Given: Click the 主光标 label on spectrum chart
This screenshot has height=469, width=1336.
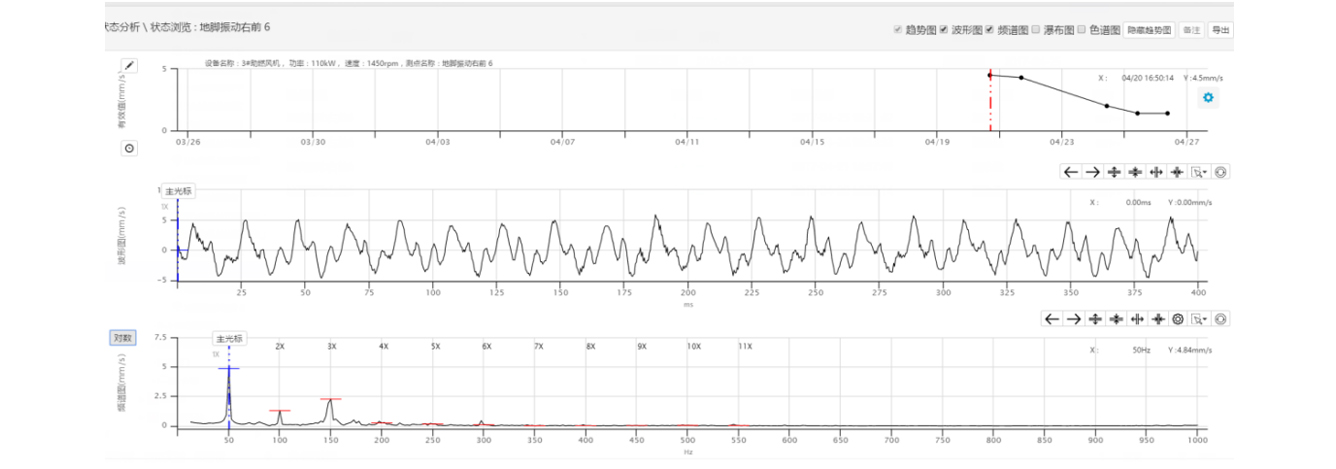Looking at the screenshot, I should tap(228, 338).
